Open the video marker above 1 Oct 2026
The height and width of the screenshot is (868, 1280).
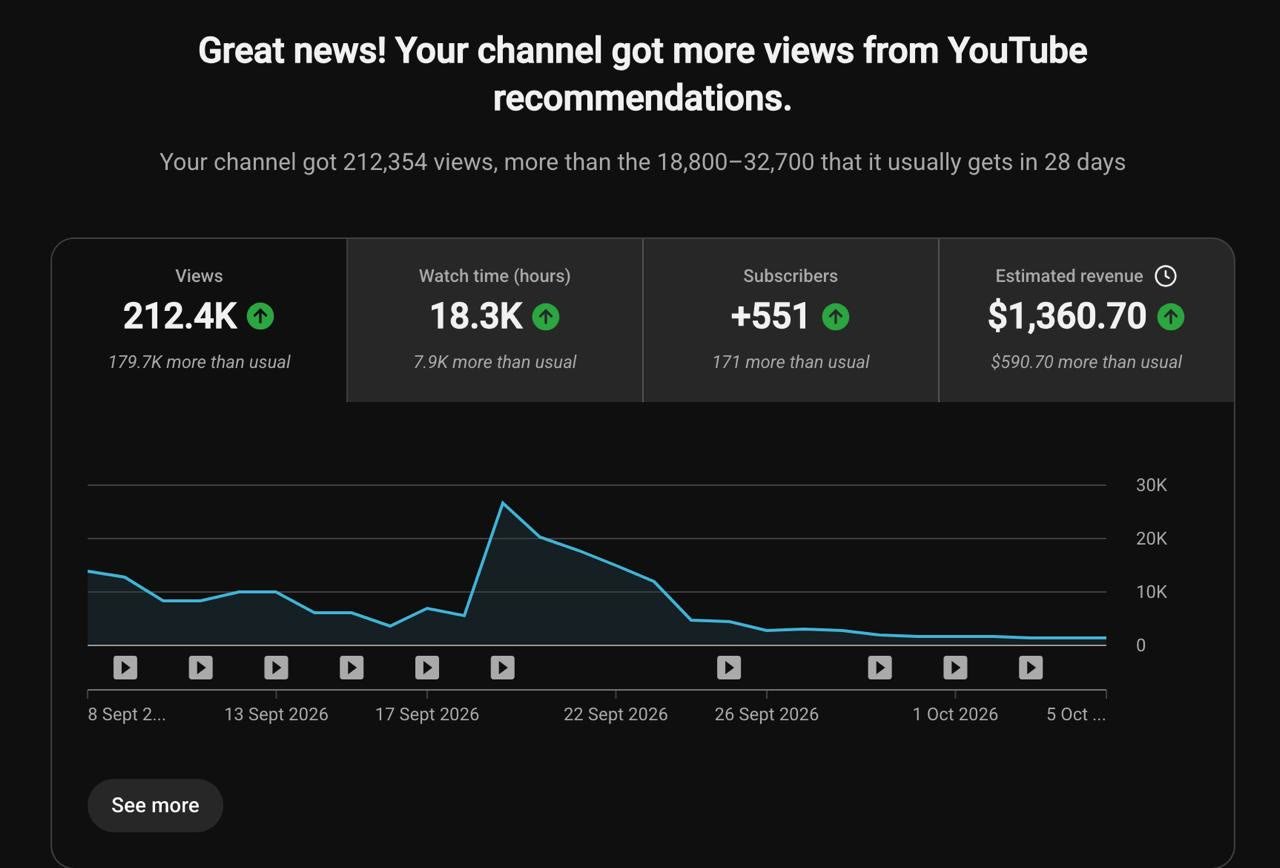955,667
